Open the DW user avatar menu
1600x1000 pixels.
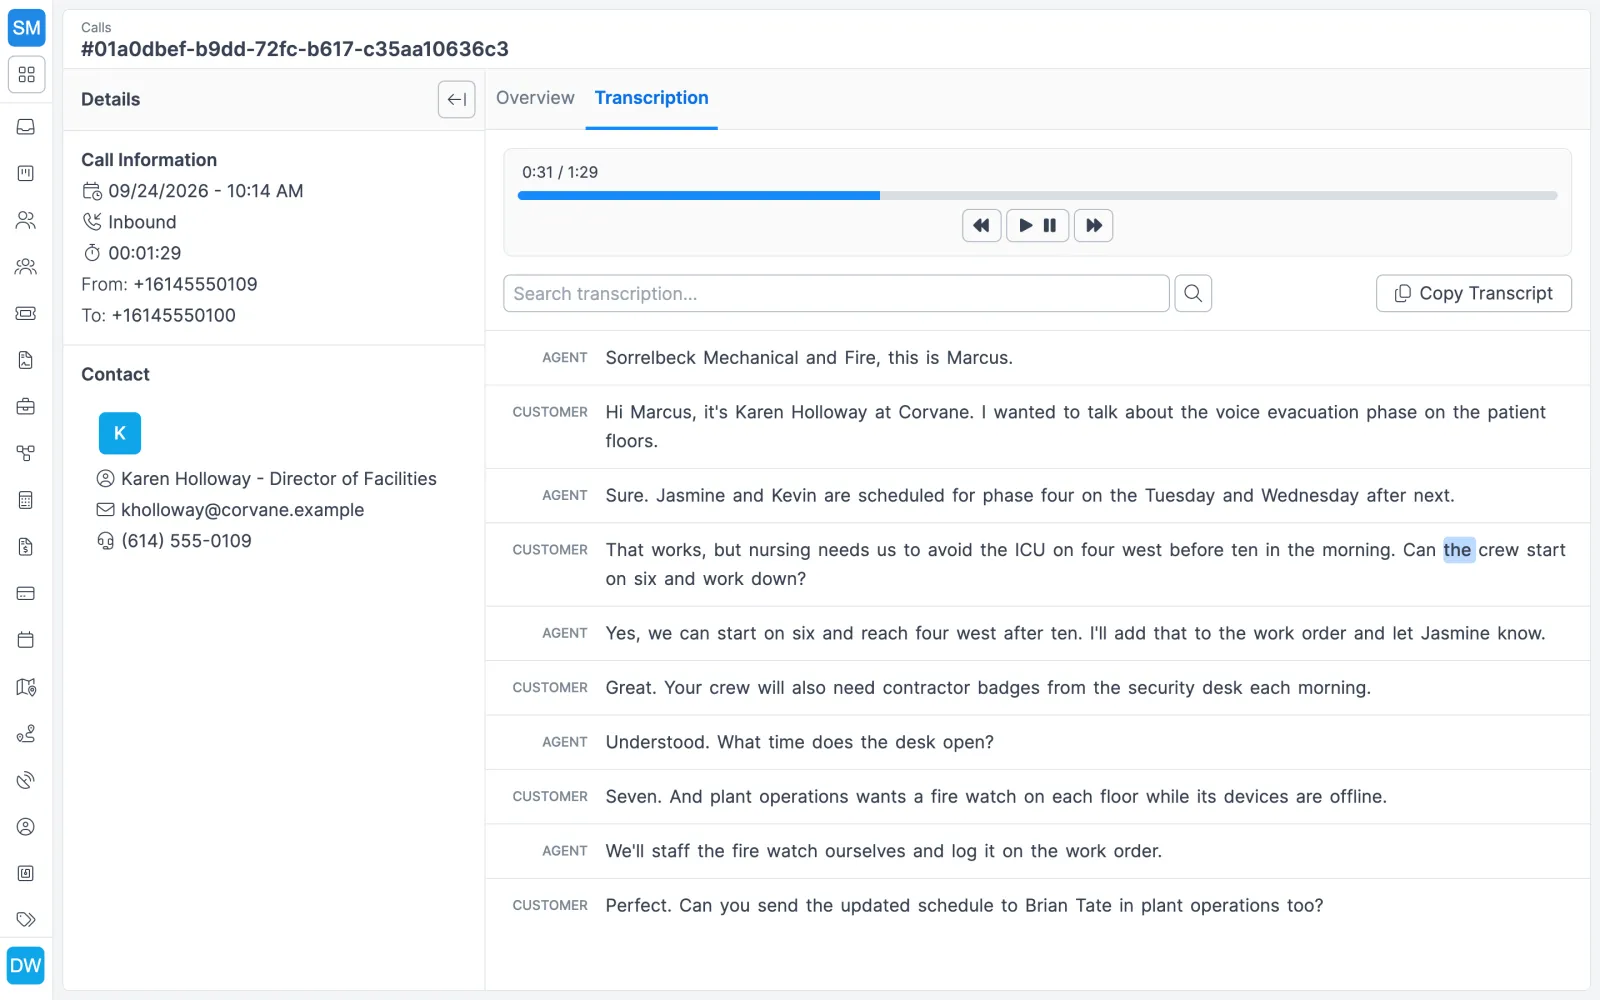coord(26,965)
